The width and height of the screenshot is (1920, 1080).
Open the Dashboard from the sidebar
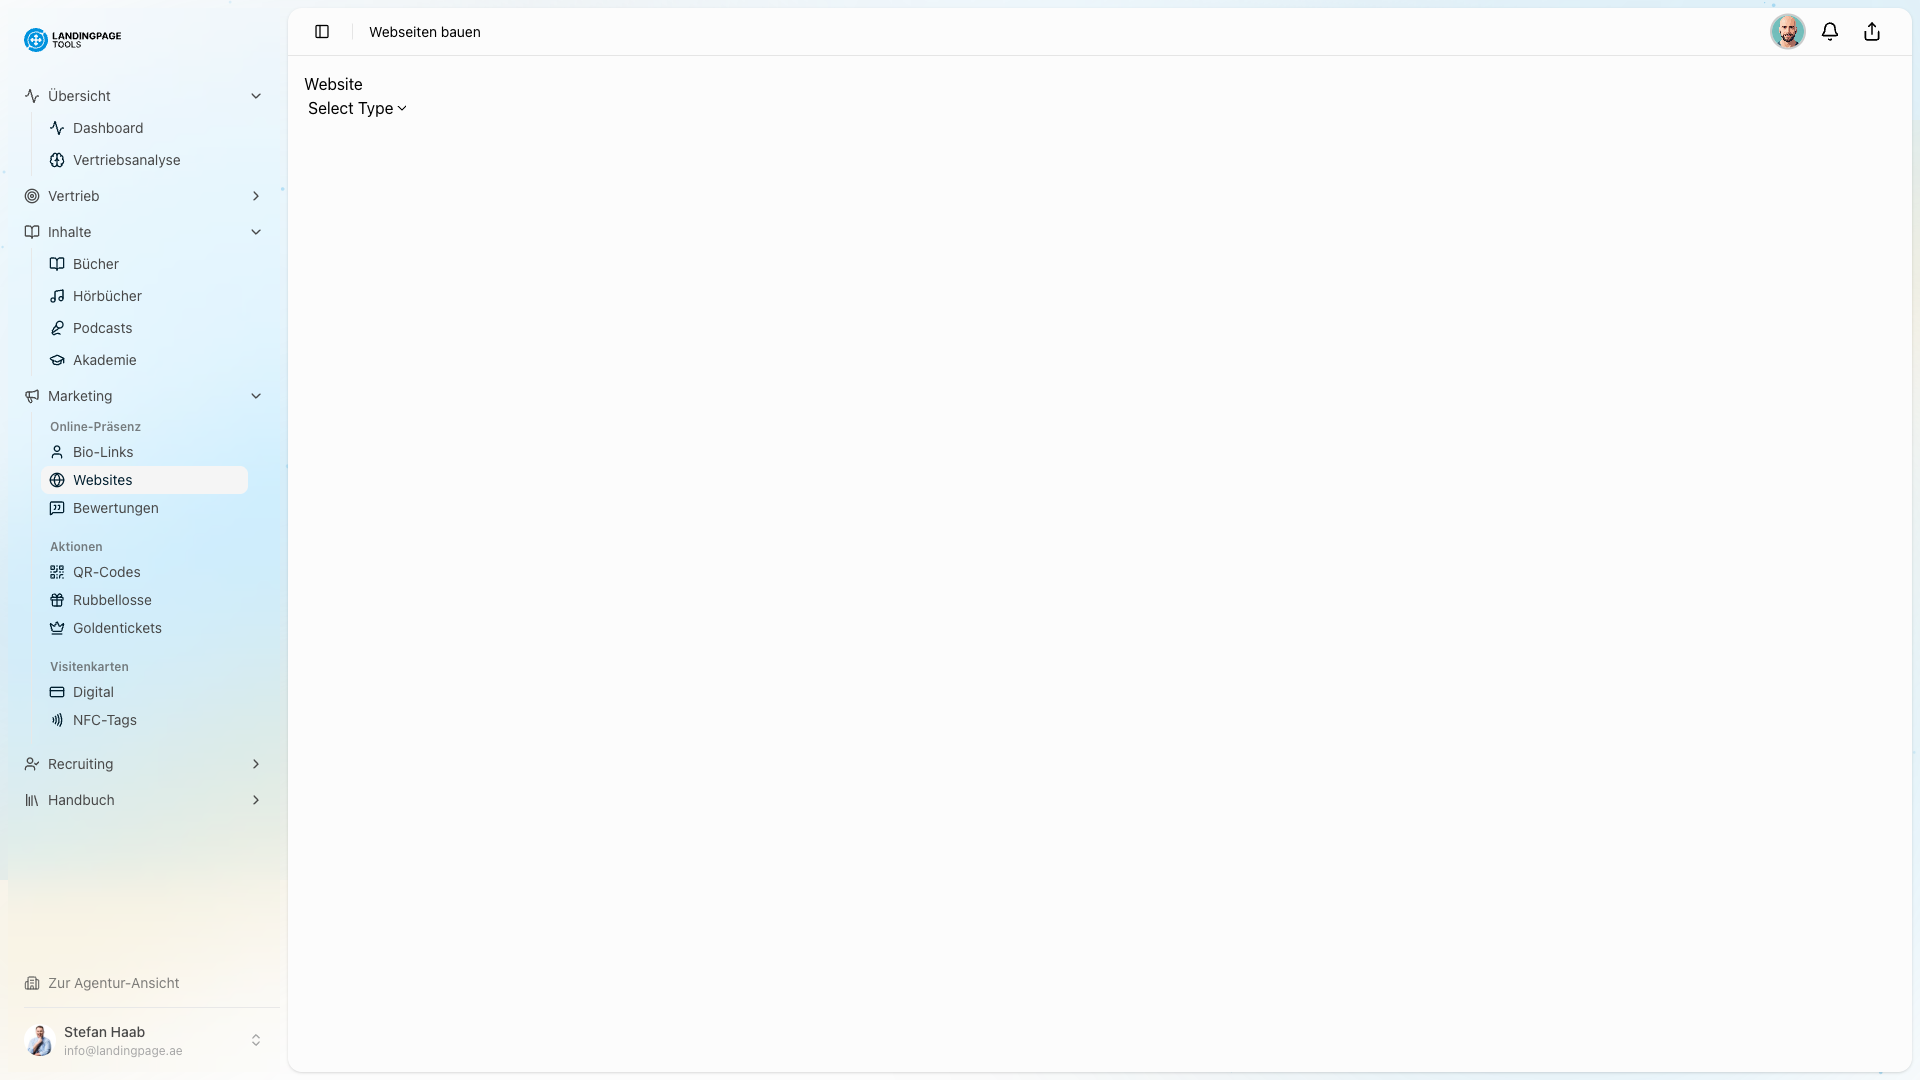coord(108,128)
